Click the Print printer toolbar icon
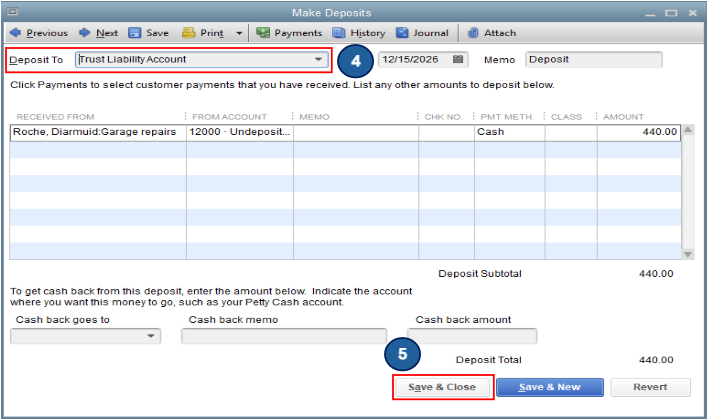This screenshot has height=419, width=707. click(188, 33)
